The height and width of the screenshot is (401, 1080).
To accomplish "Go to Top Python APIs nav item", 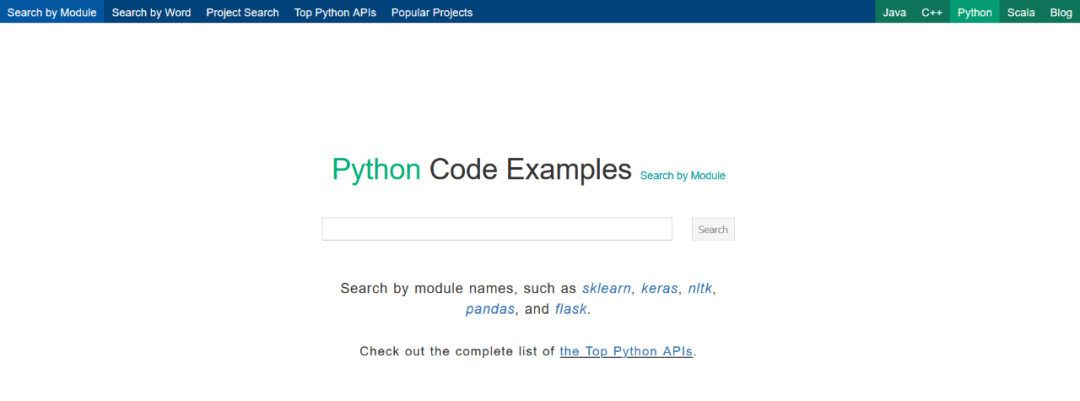I will pos(335,13).
